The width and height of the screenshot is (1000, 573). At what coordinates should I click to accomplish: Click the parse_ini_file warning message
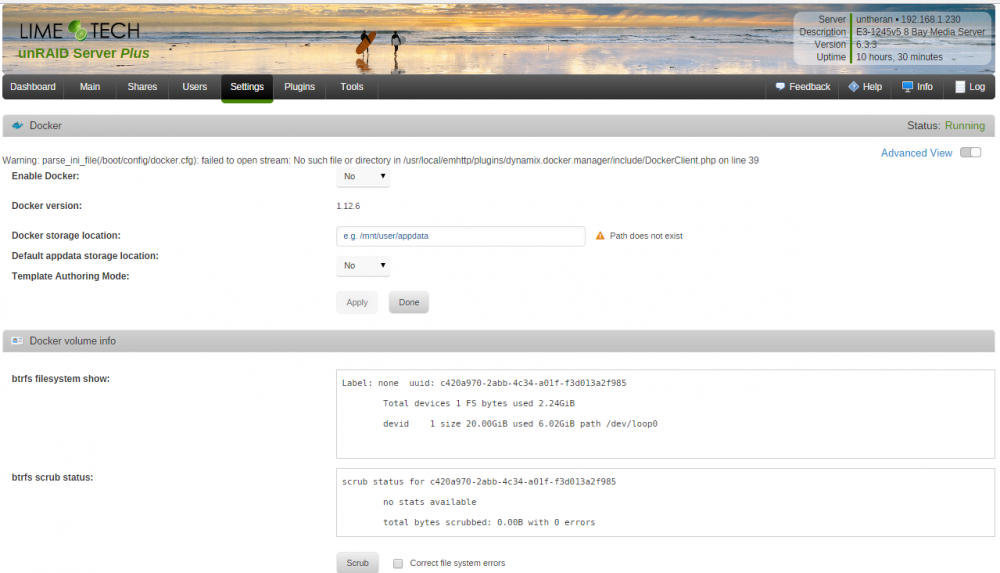coord(381,161)
